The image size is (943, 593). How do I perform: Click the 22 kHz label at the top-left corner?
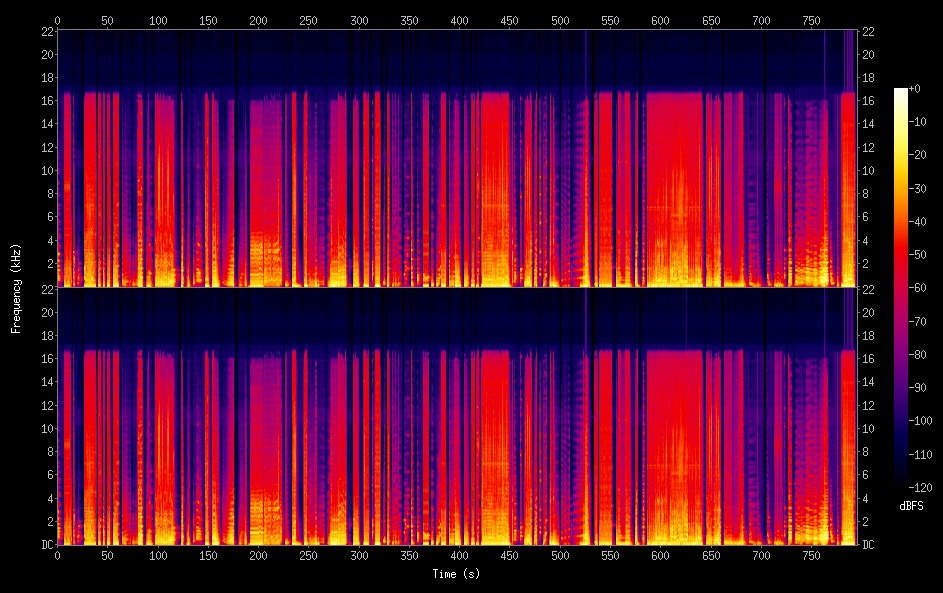pos(45,31)
